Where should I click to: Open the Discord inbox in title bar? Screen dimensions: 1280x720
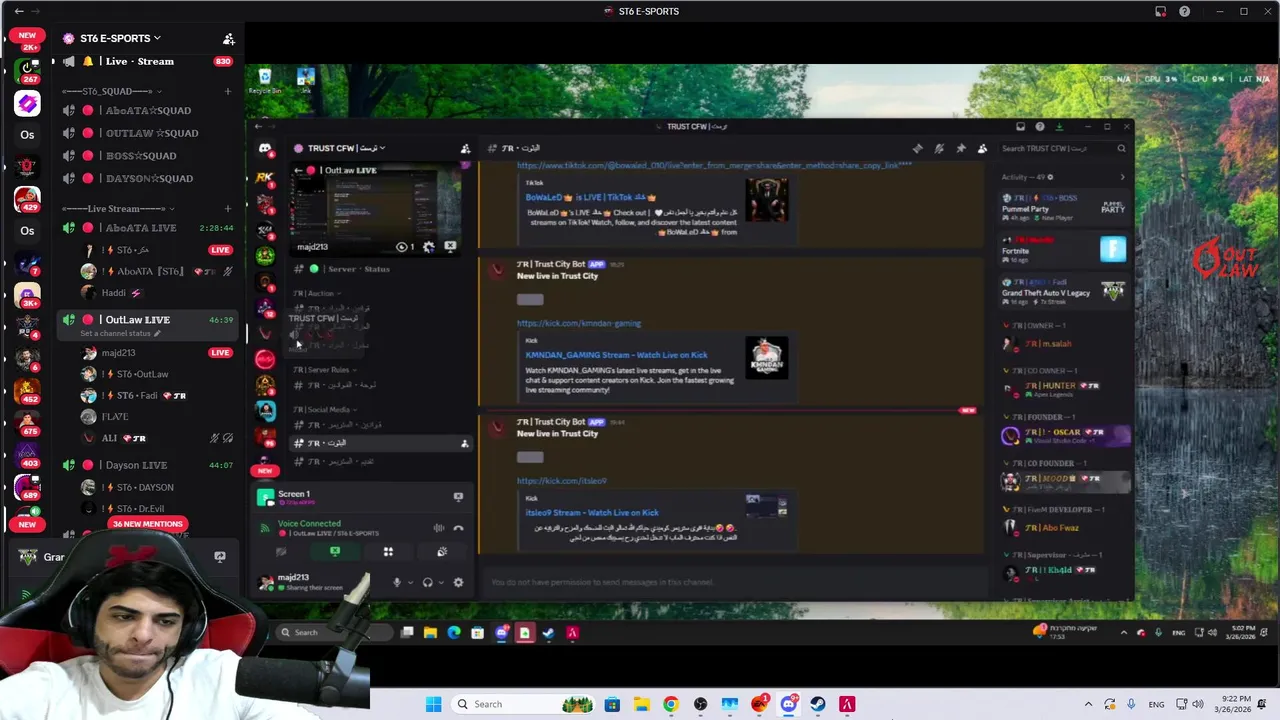point(1160,11)
